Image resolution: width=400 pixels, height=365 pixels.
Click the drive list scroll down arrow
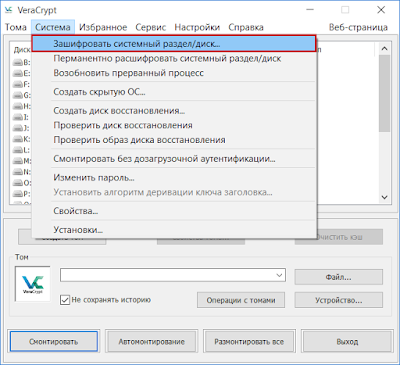pos(384,197)
